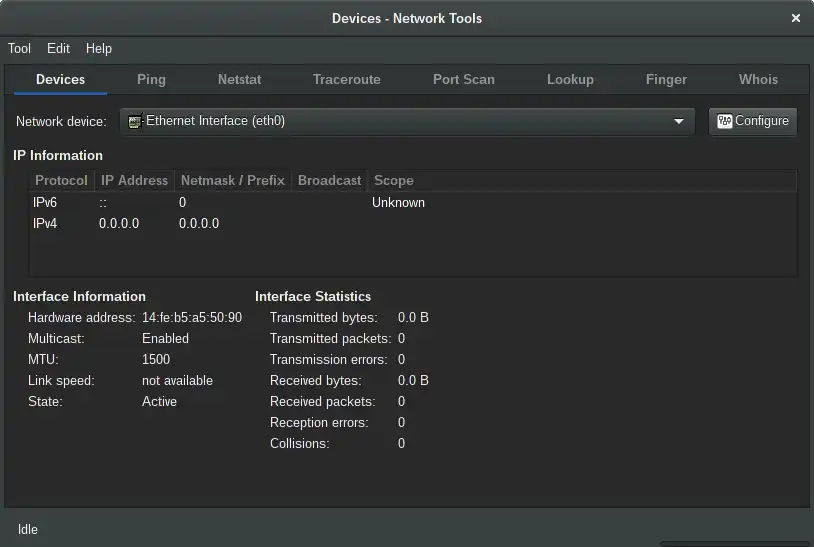Image resolution: width=814 pixels, height=547 pixels.
Task: Click the Unknown scope cell
Action: (398, 202)
